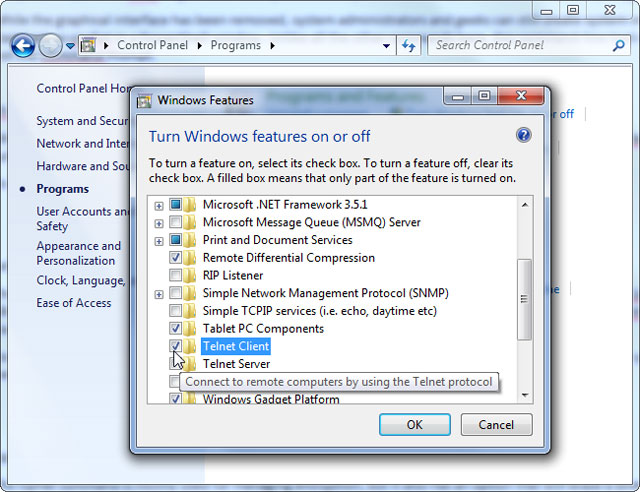Click scroll down arrow in features list
640x492 pixels.
(x=525, y=395)
